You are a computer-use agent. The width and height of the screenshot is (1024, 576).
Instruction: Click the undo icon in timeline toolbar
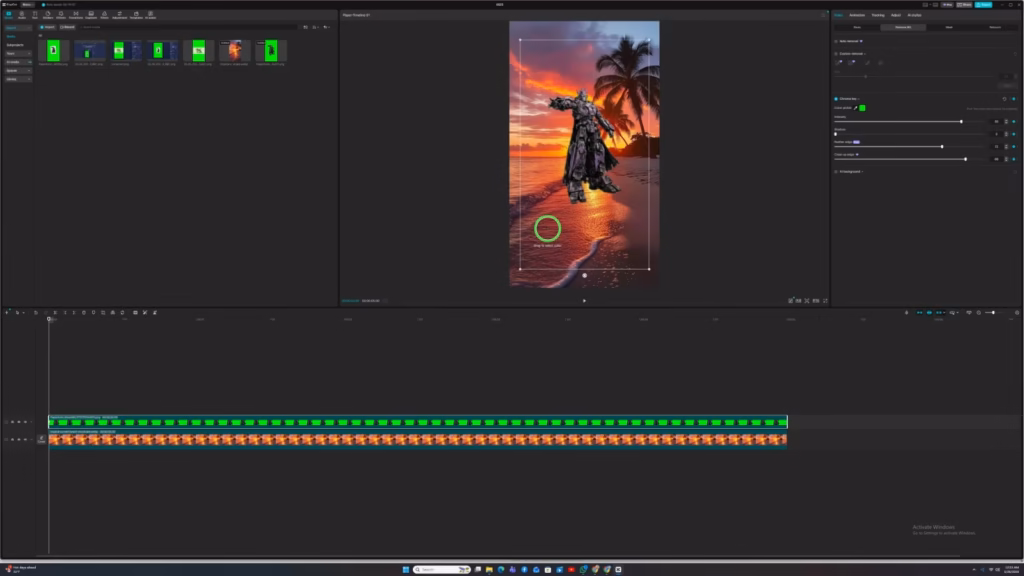click(x=36, y=313)
